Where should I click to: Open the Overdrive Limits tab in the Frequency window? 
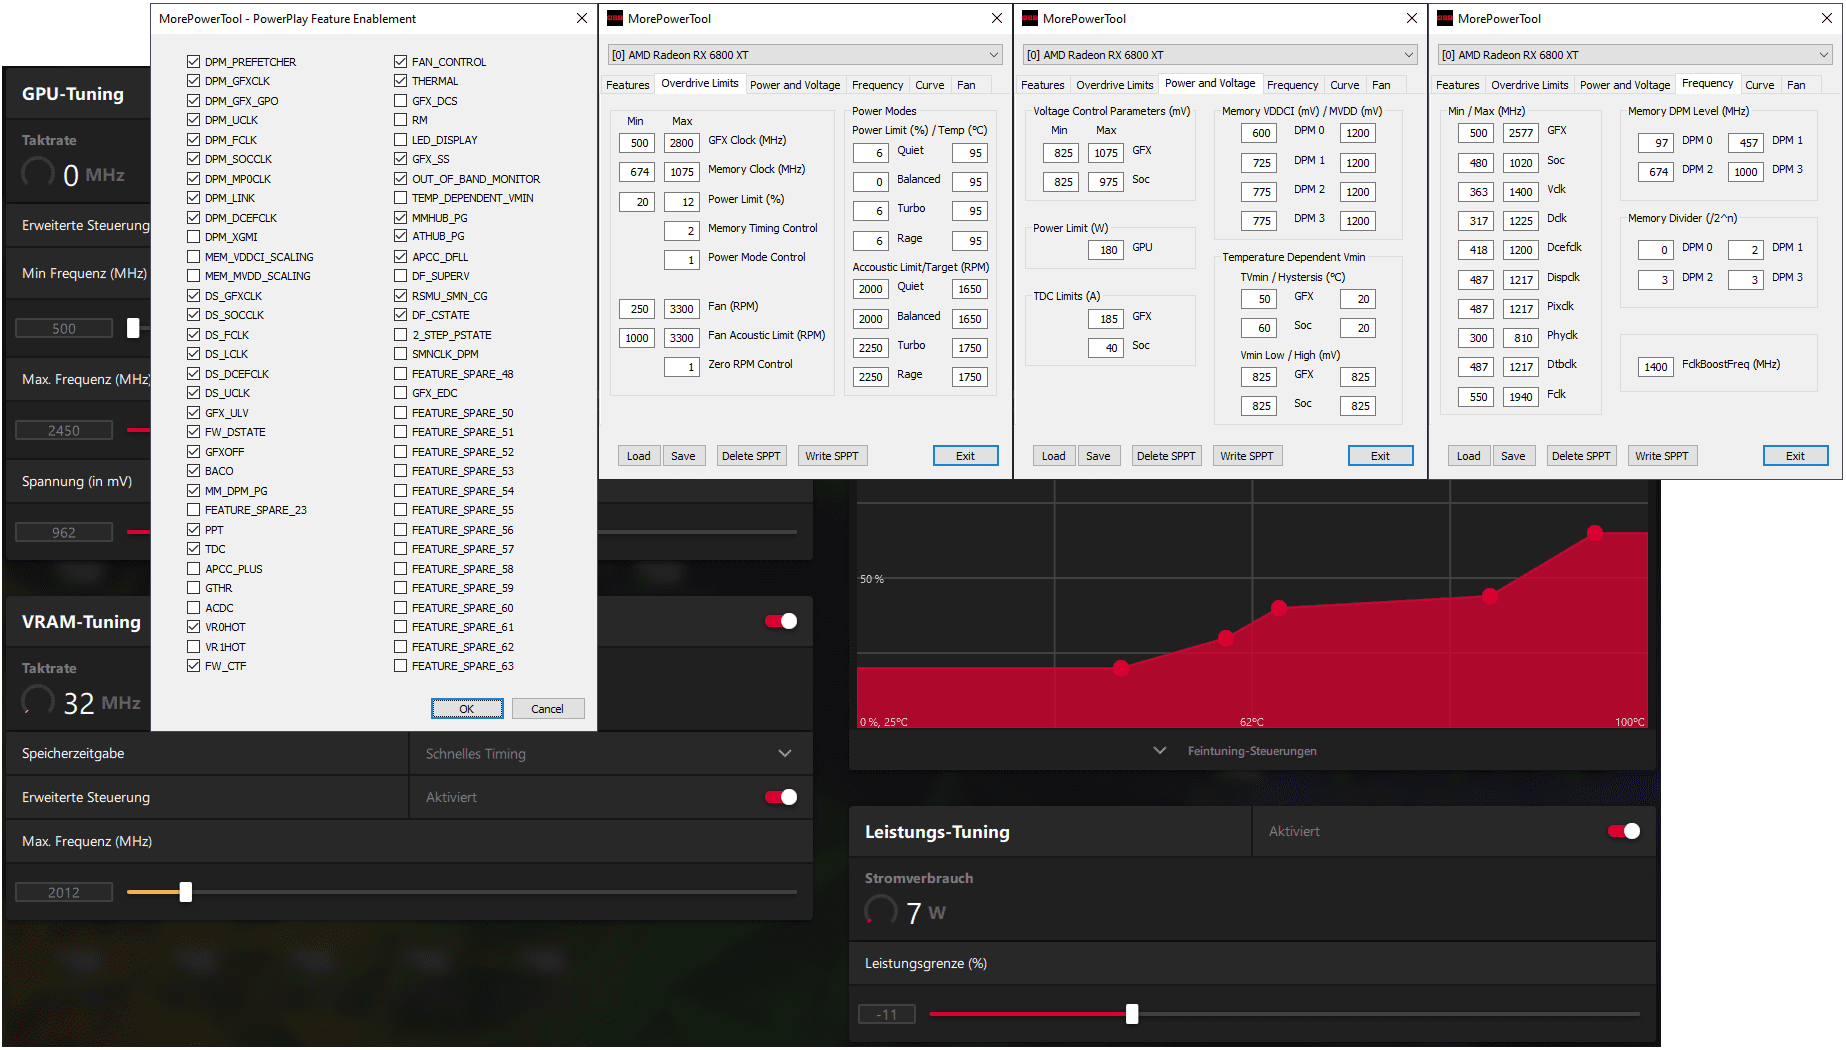(1530, 85)
